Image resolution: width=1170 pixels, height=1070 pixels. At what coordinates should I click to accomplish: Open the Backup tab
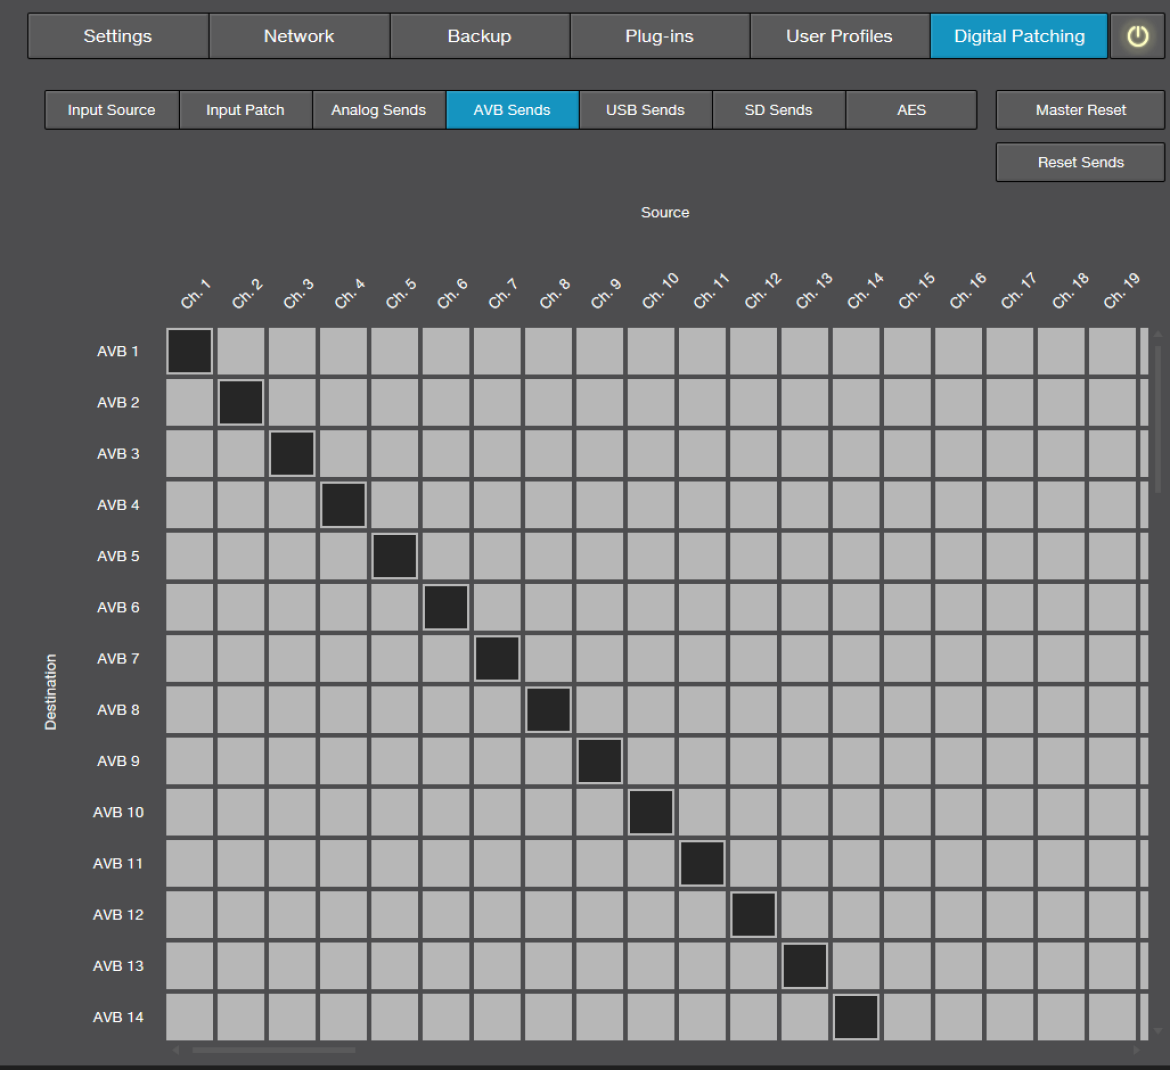point(480,36)
